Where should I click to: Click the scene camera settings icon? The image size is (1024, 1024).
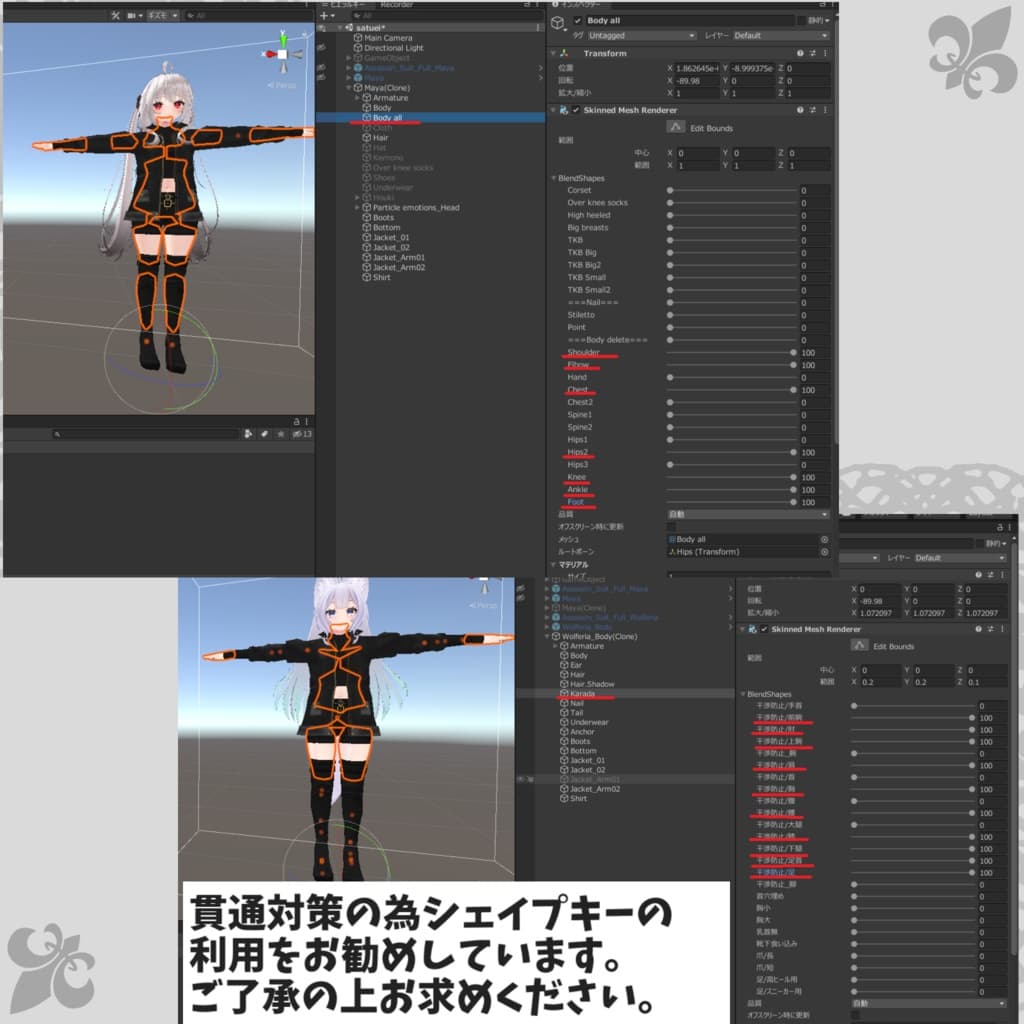tap(134, 15)
